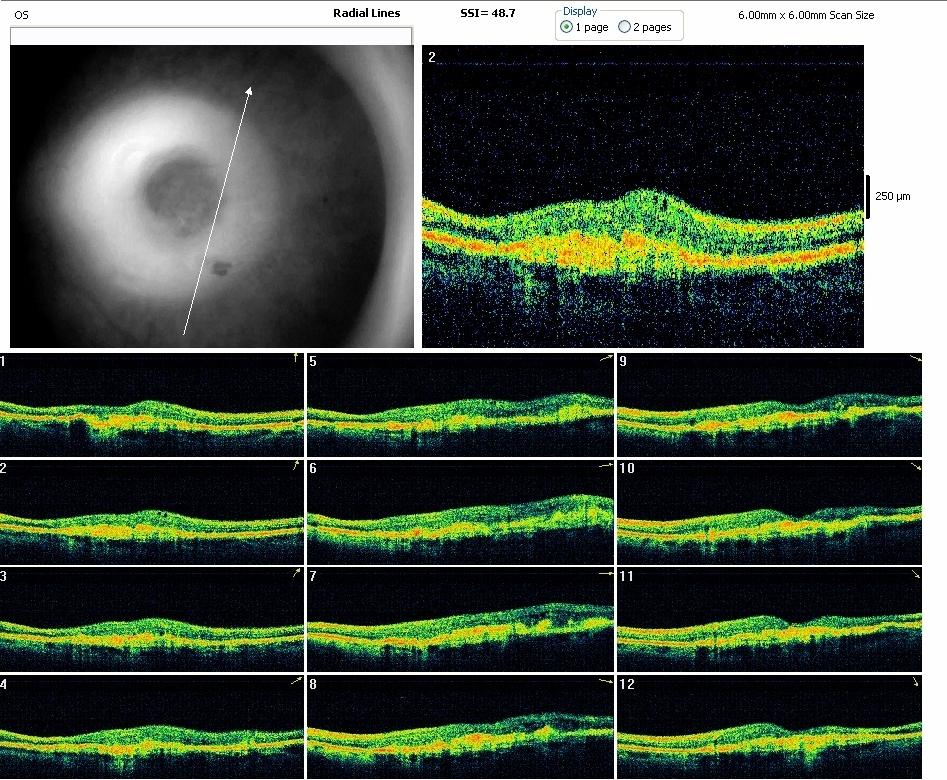Switch display to "2 pages" option

coord(625,27)
